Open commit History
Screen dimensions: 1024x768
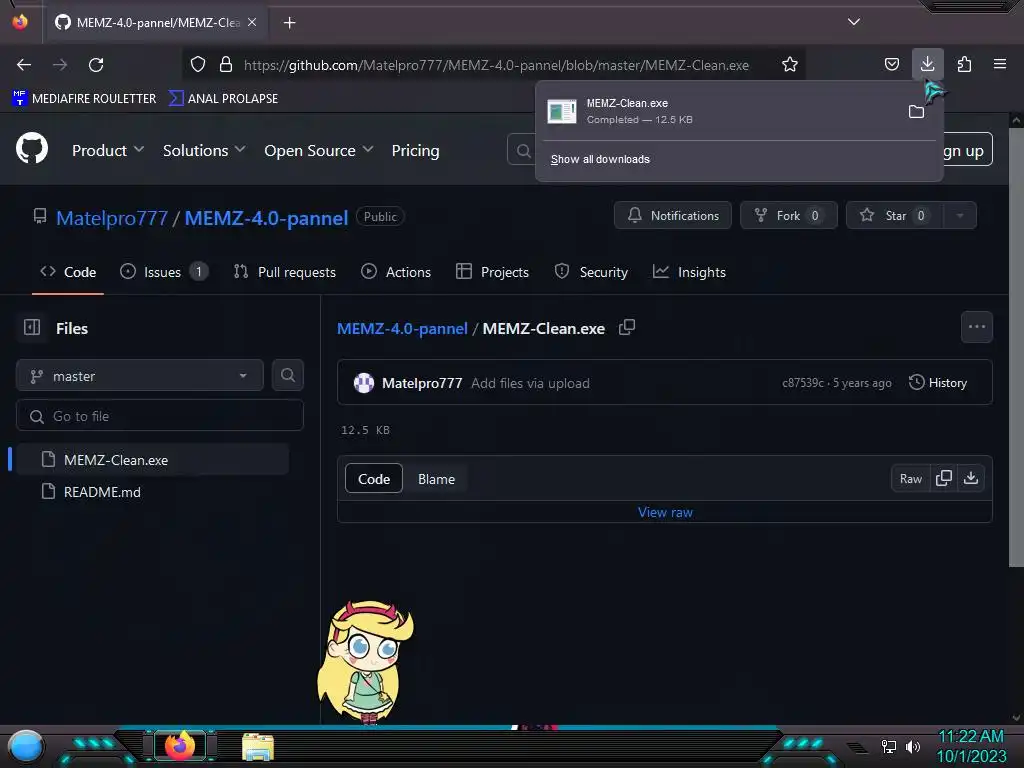tap(938, 383)
